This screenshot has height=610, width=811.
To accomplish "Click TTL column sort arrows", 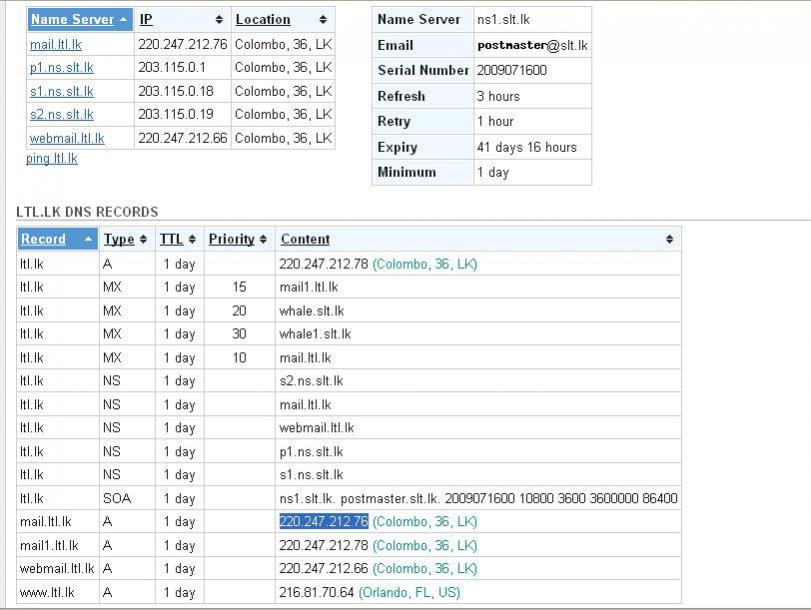I will pos(192,239).
